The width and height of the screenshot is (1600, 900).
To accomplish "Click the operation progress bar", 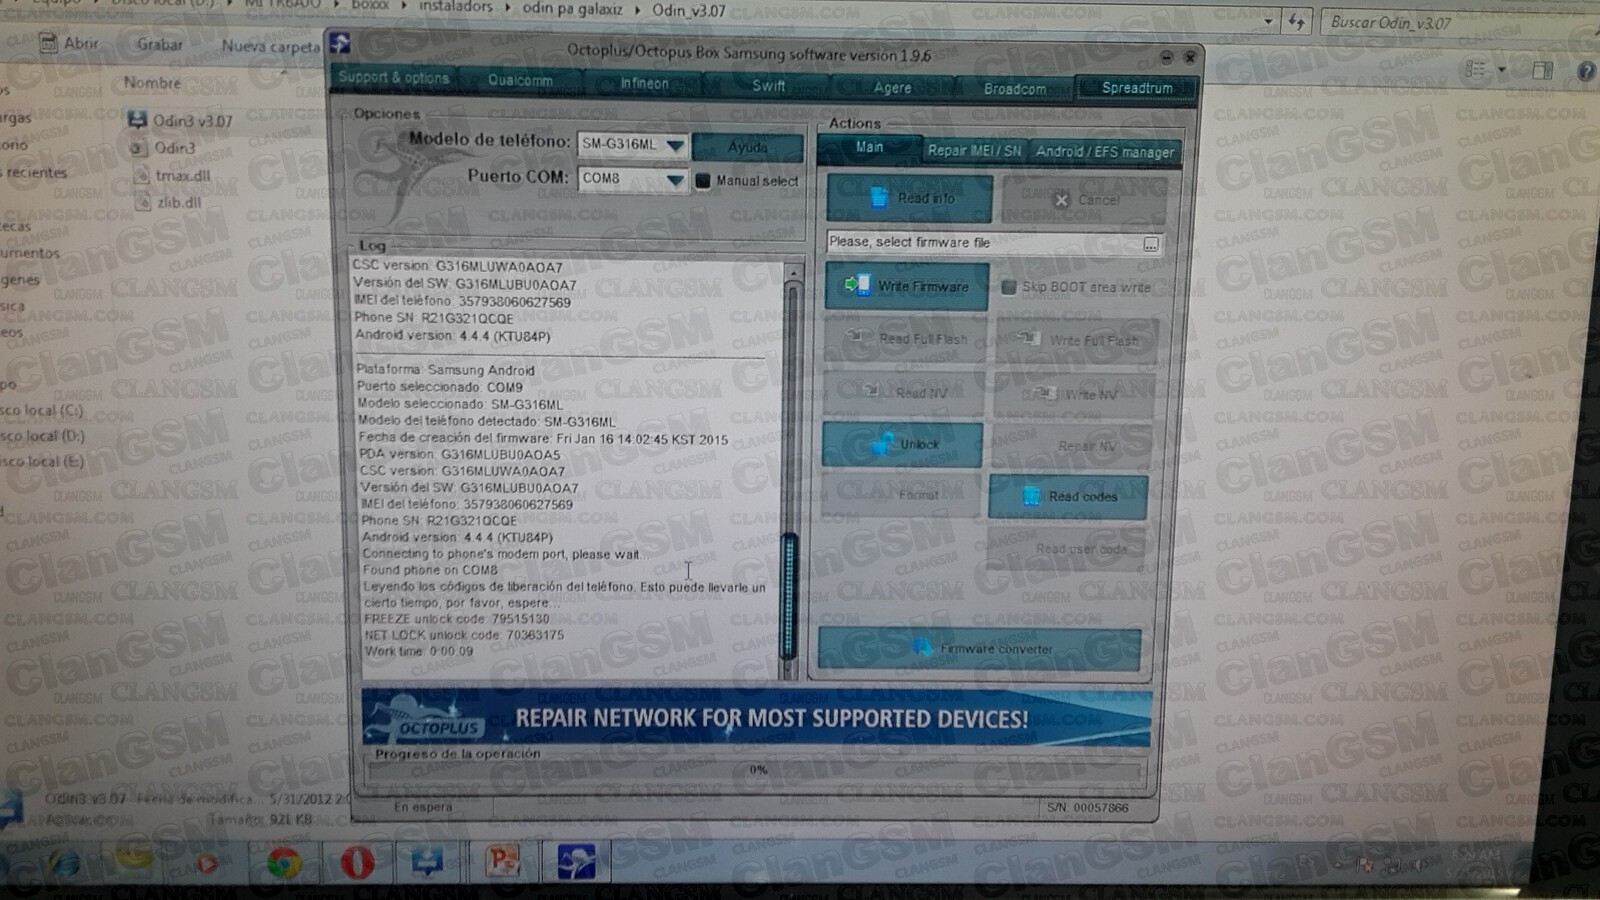I will pyautogui.click(x=756, y=770).
